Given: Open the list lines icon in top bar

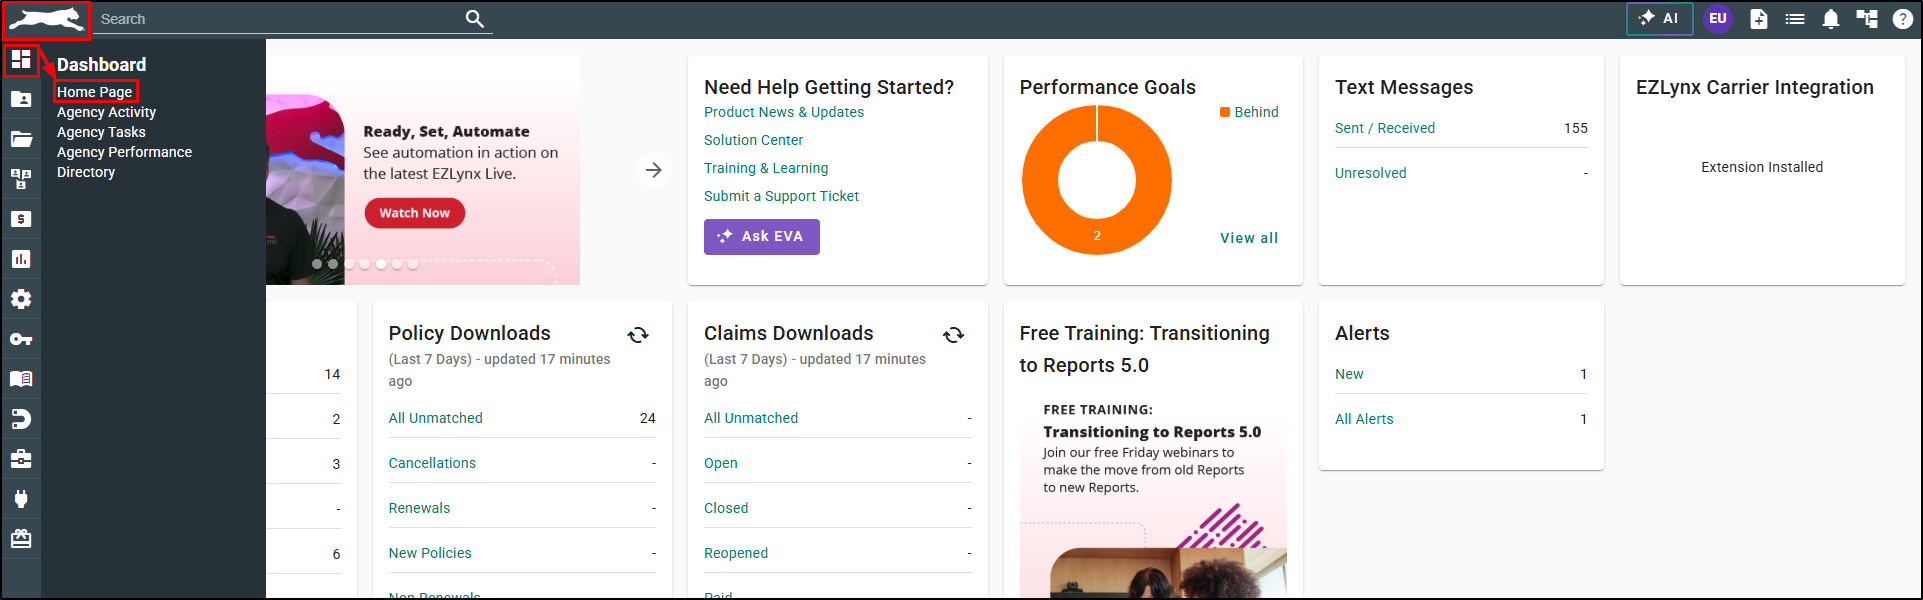Looking at the screenshot, I should (x=1795, y=19).
